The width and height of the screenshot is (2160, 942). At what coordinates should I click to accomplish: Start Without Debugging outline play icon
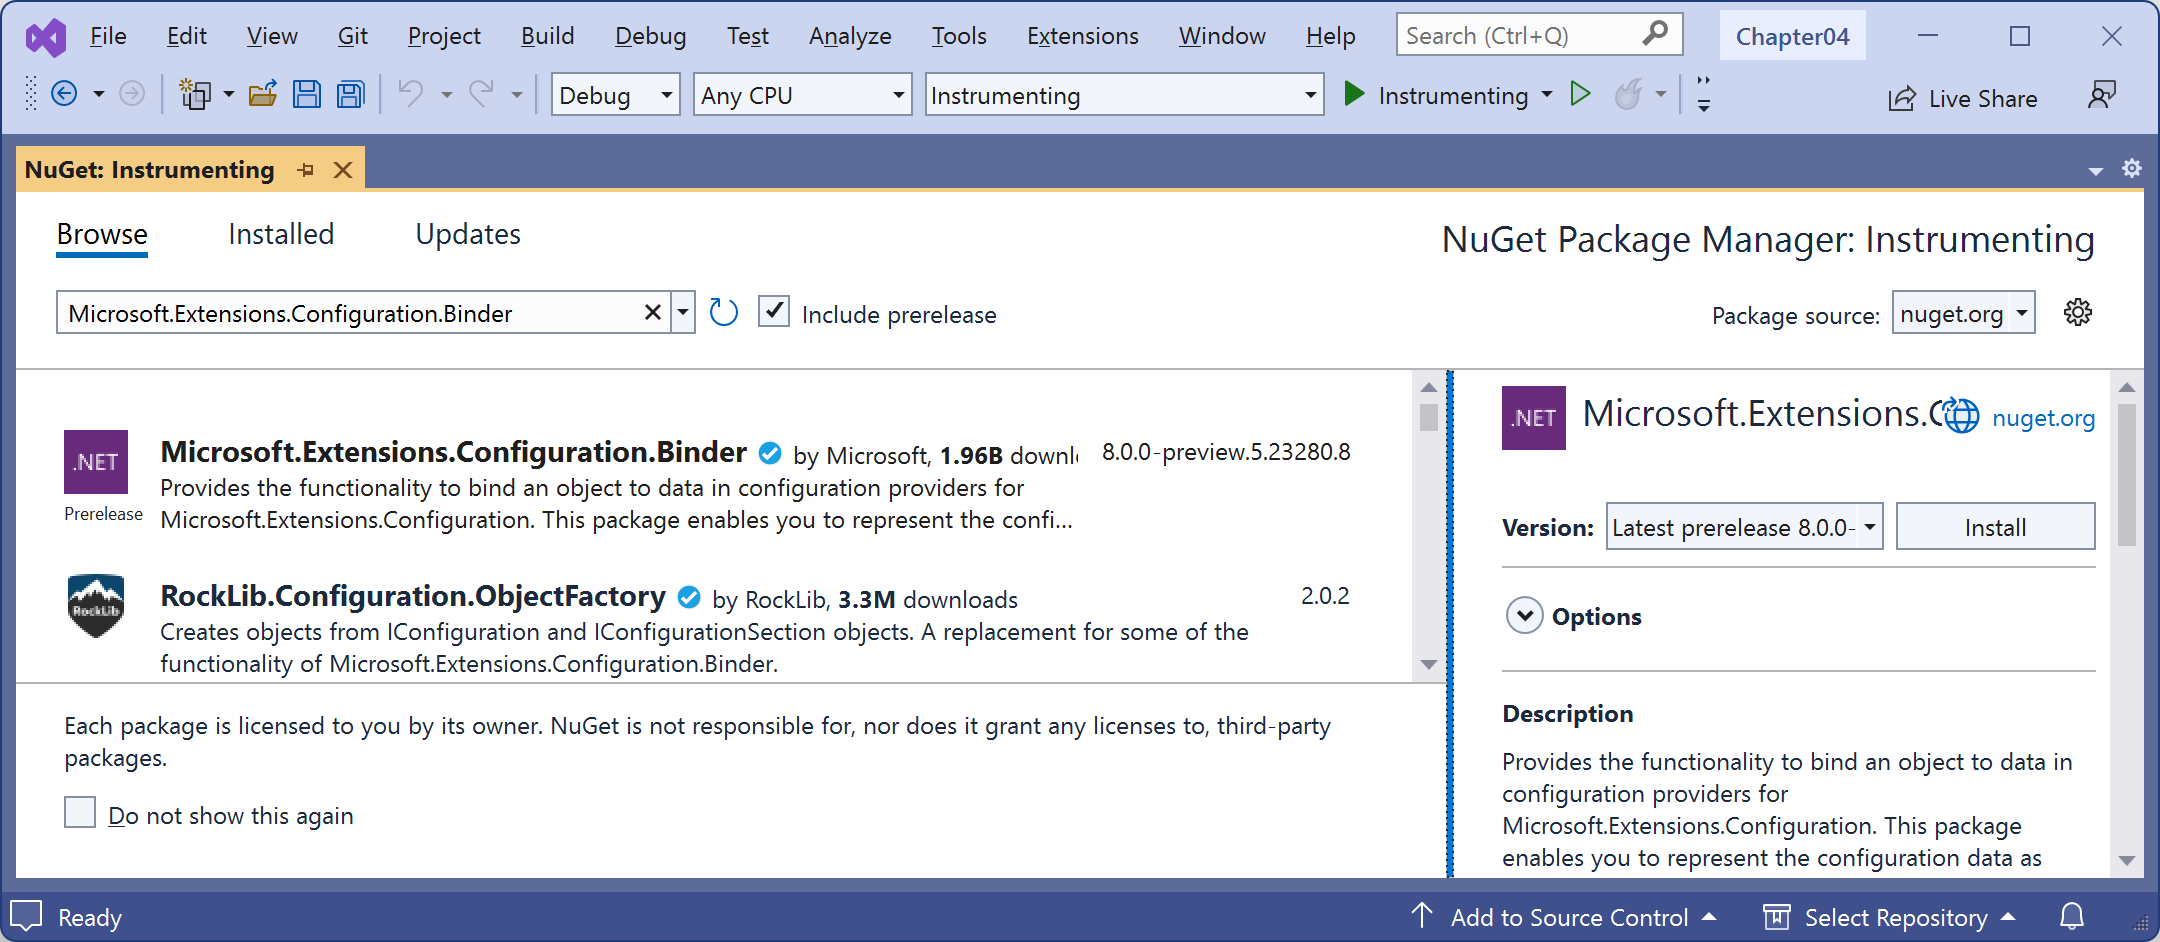[x=1581, y=94]
